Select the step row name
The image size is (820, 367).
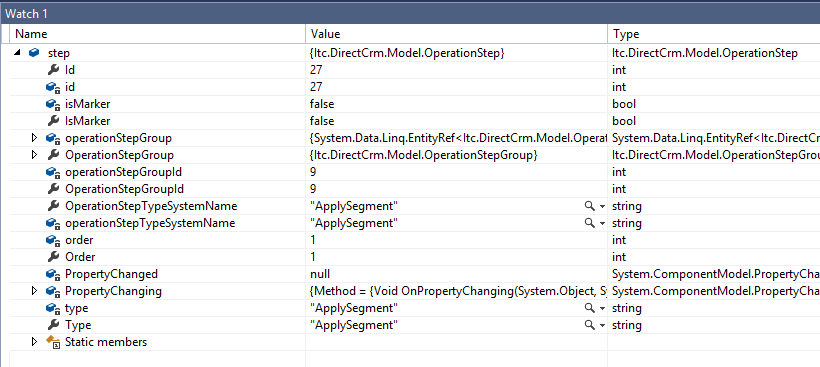(x=59, y=53)
